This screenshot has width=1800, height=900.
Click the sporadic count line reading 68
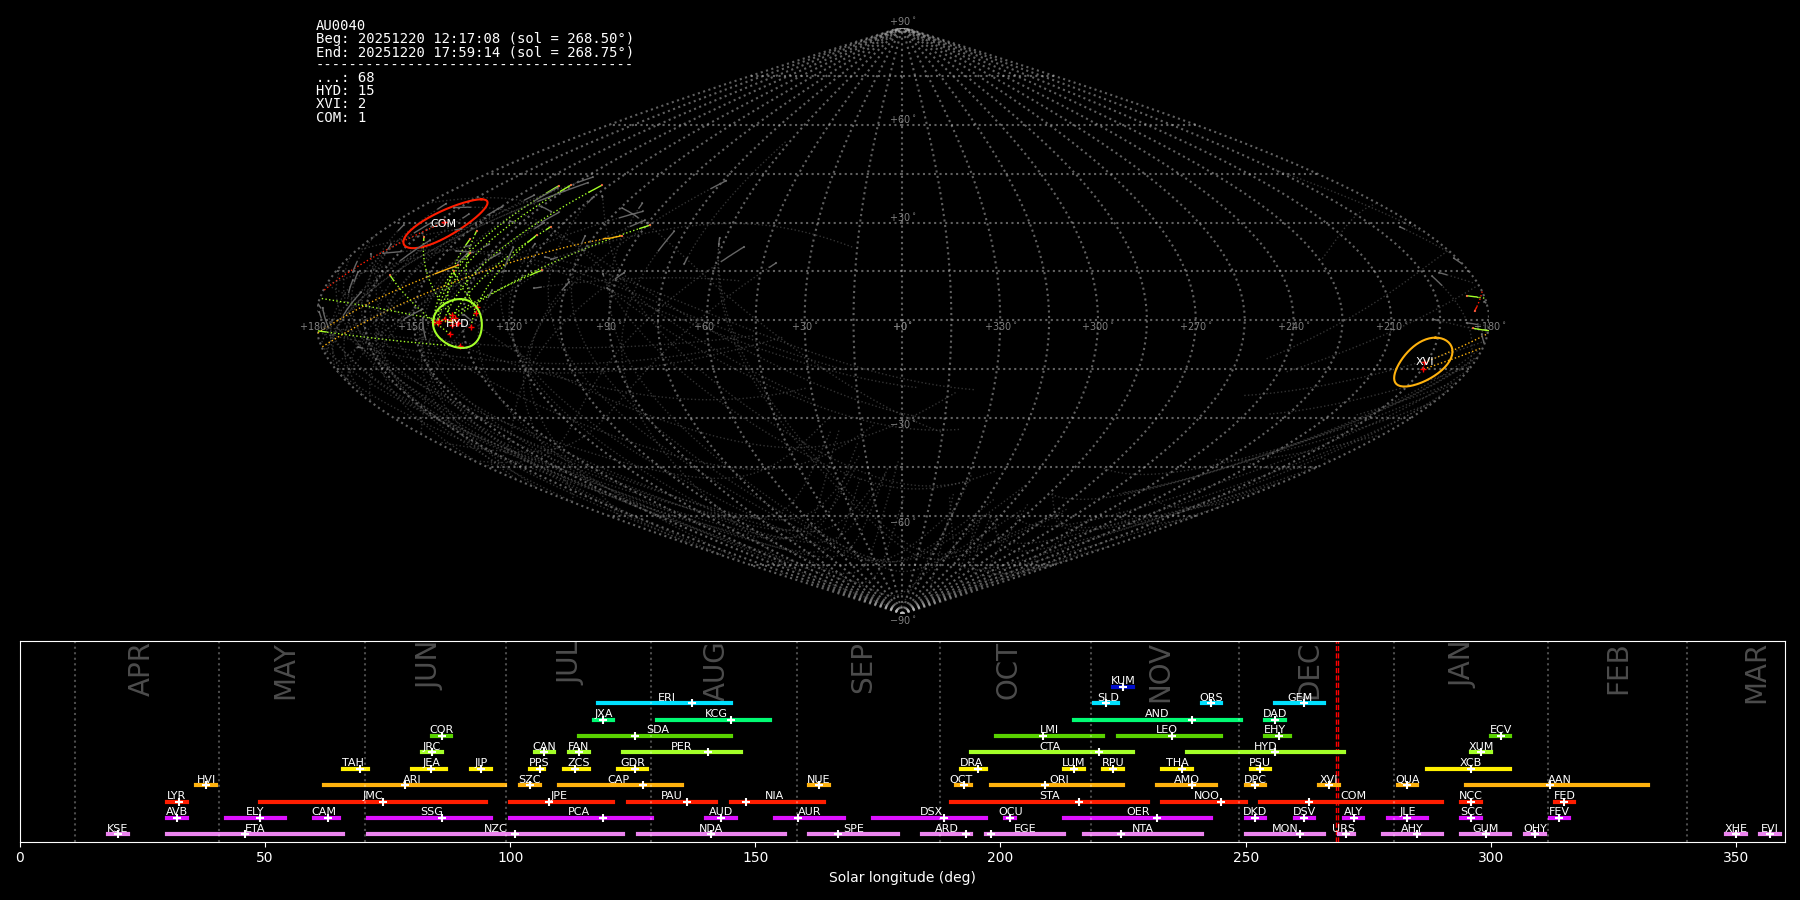[x=345, y=78]
